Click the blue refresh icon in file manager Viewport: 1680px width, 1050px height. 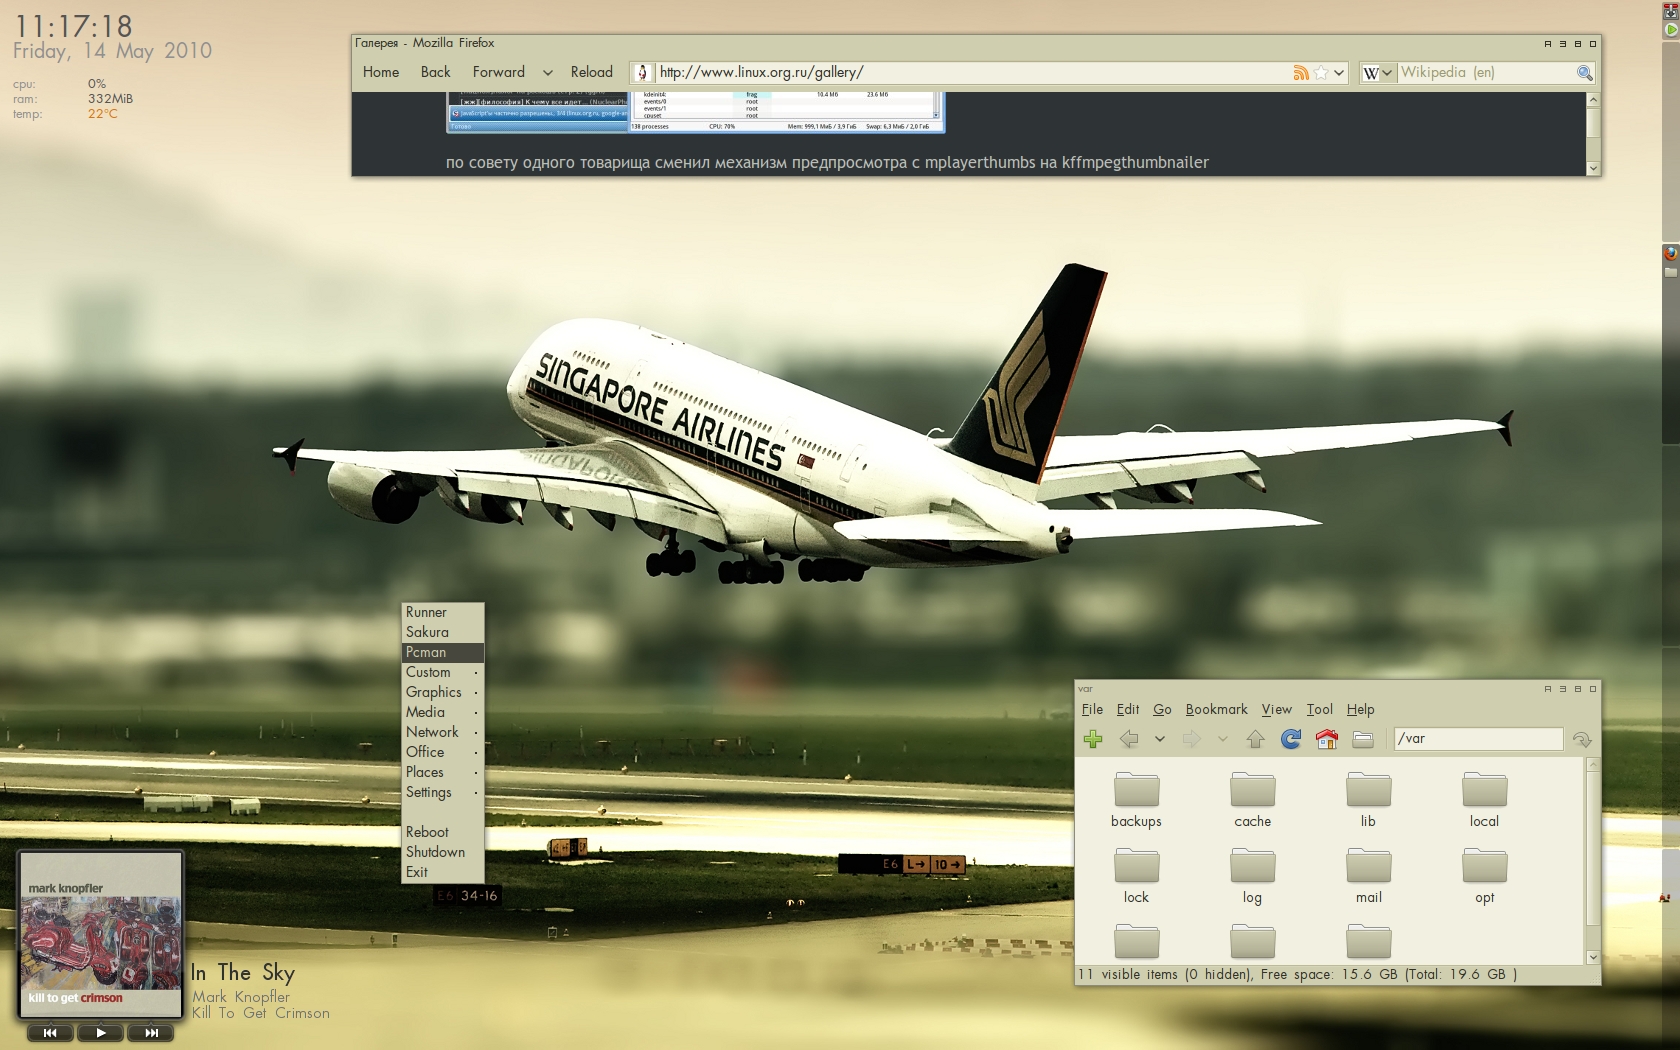[x=1291, y=739]
